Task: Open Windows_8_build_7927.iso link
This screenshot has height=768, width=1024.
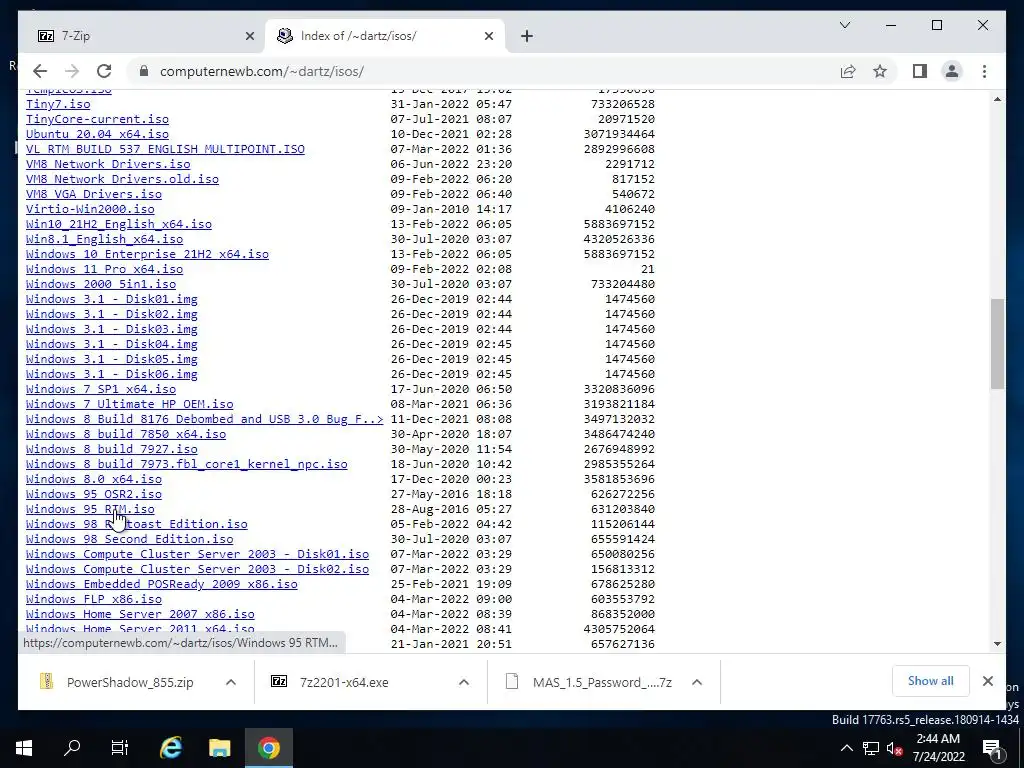Action: tap(112, 449)
